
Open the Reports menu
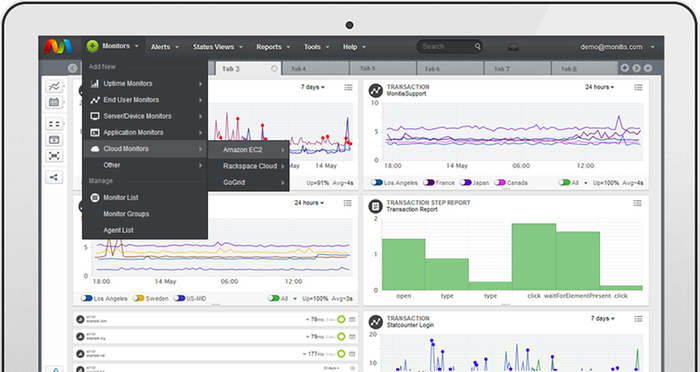click(273, 46)
